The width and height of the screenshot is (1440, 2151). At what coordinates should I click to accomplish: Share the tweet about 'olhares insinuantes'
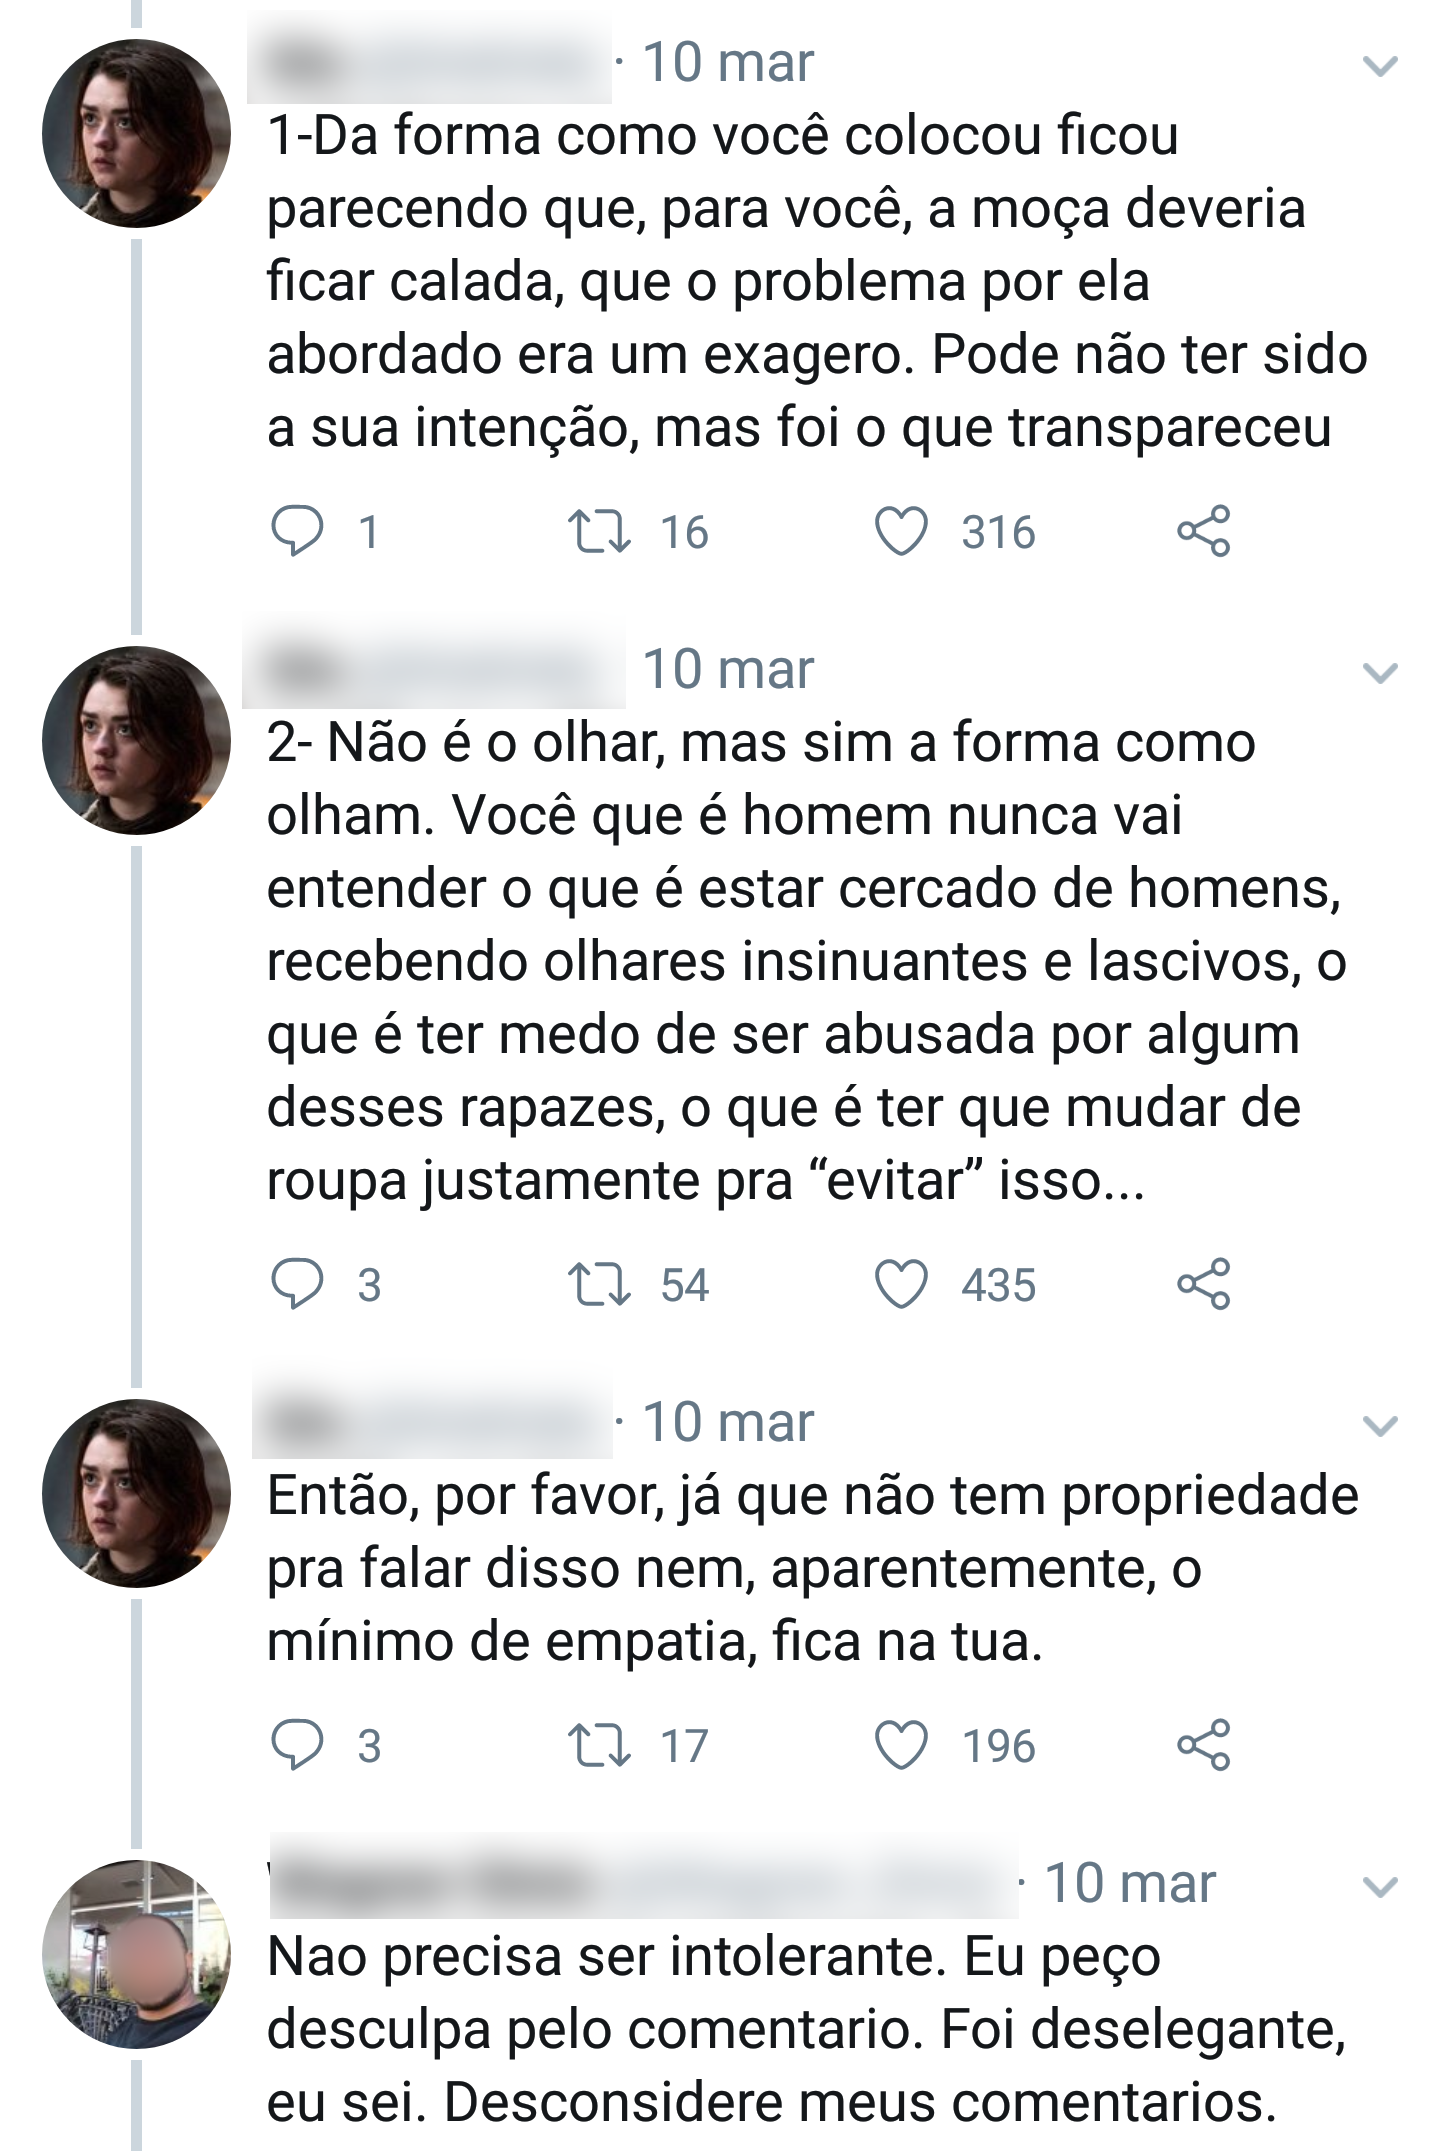click(x=1203, y=1284)
